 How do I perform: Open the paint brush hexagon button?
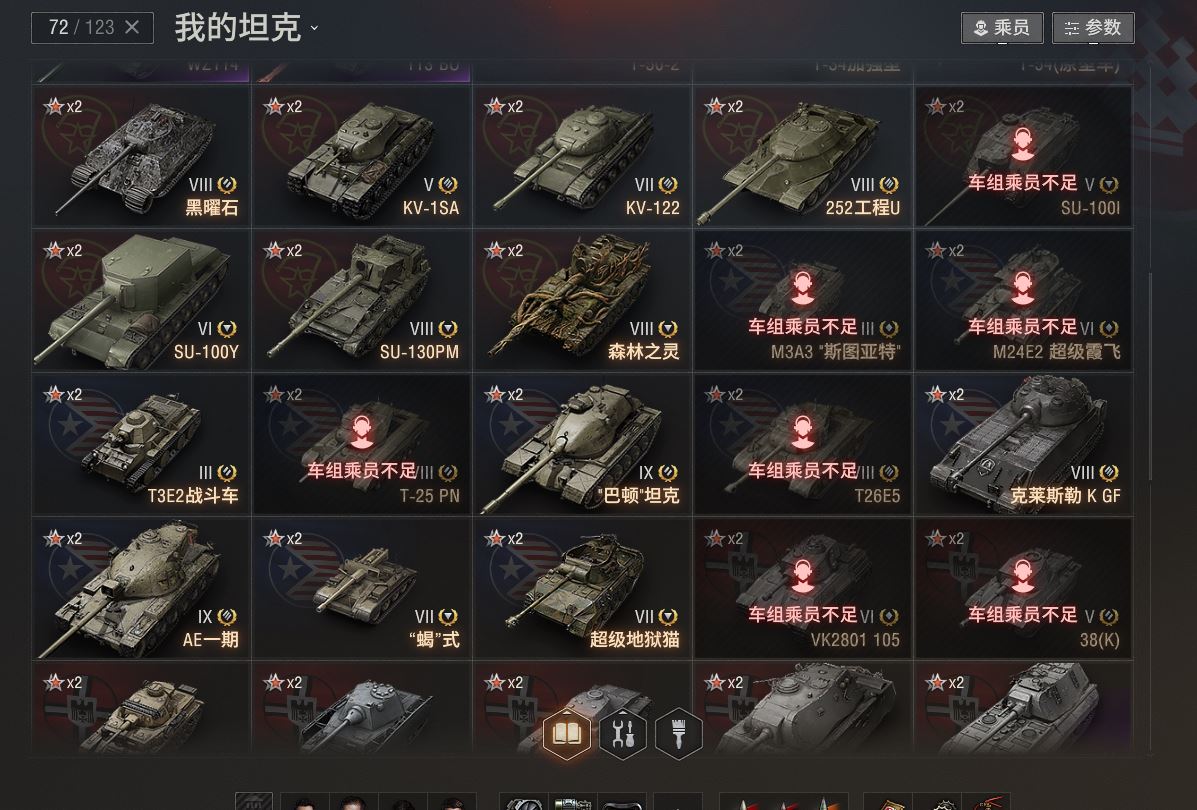coord(679,734)
